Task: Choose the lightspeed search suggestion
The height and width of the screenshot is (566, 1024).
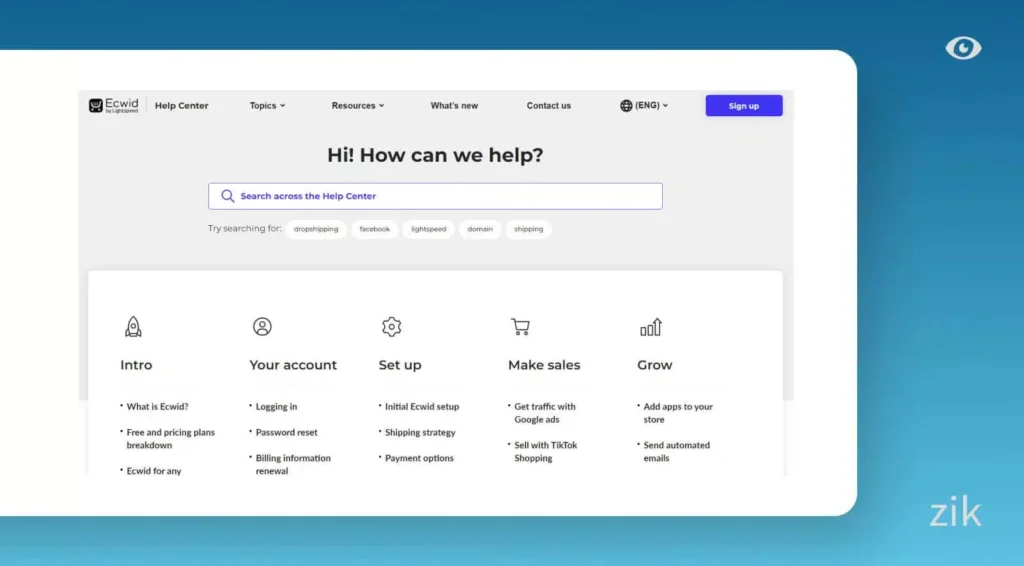Action: (x=428, y=229)
